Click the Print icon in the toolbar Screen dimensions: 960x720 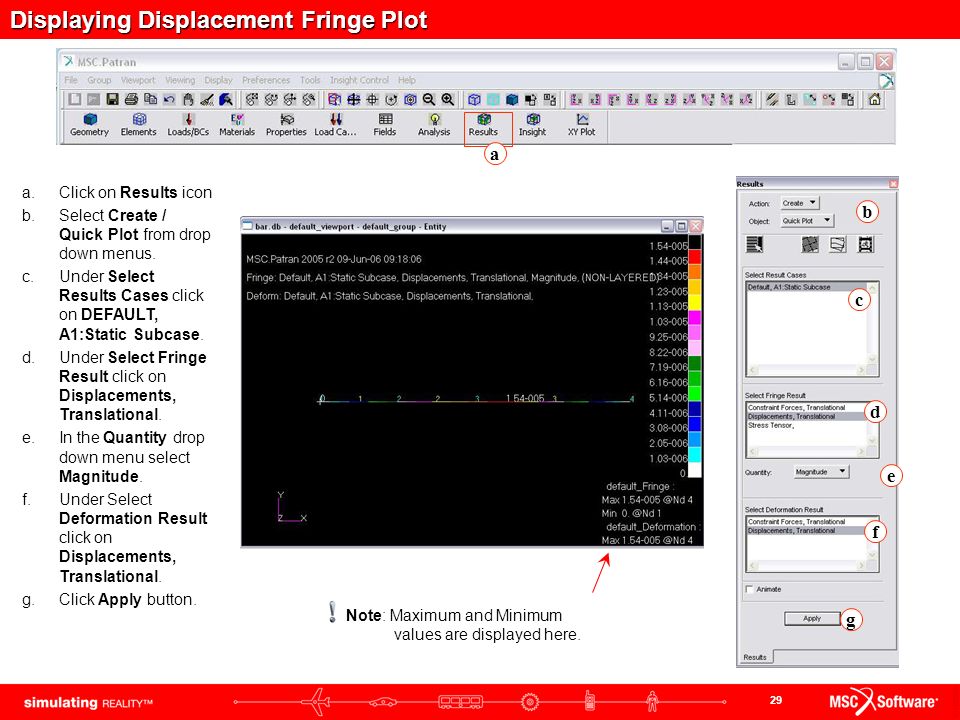(131, 99)
